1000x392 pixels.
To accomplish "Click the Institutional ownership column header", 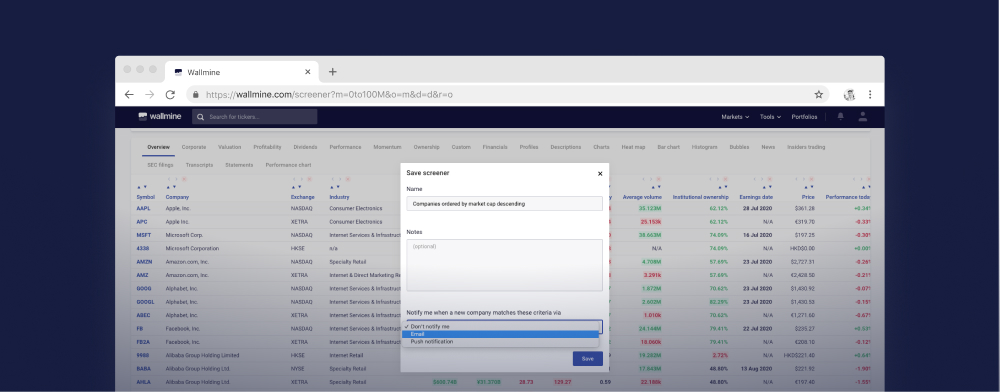I will point(700,198).
